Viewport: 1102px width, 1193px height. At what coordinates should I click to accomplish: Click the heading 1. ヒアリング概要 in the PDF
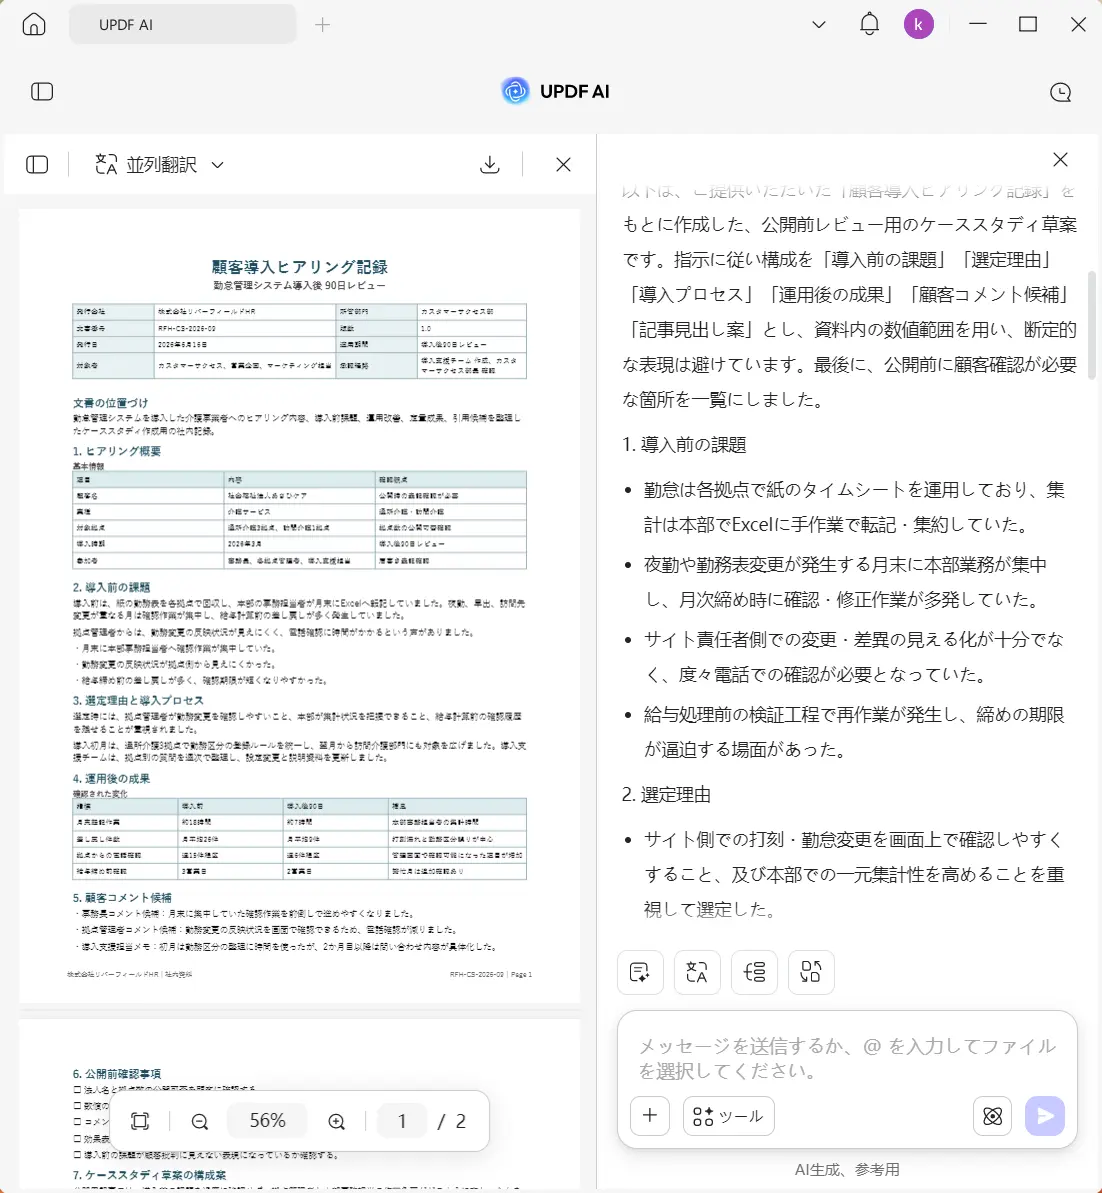point(117,451)
